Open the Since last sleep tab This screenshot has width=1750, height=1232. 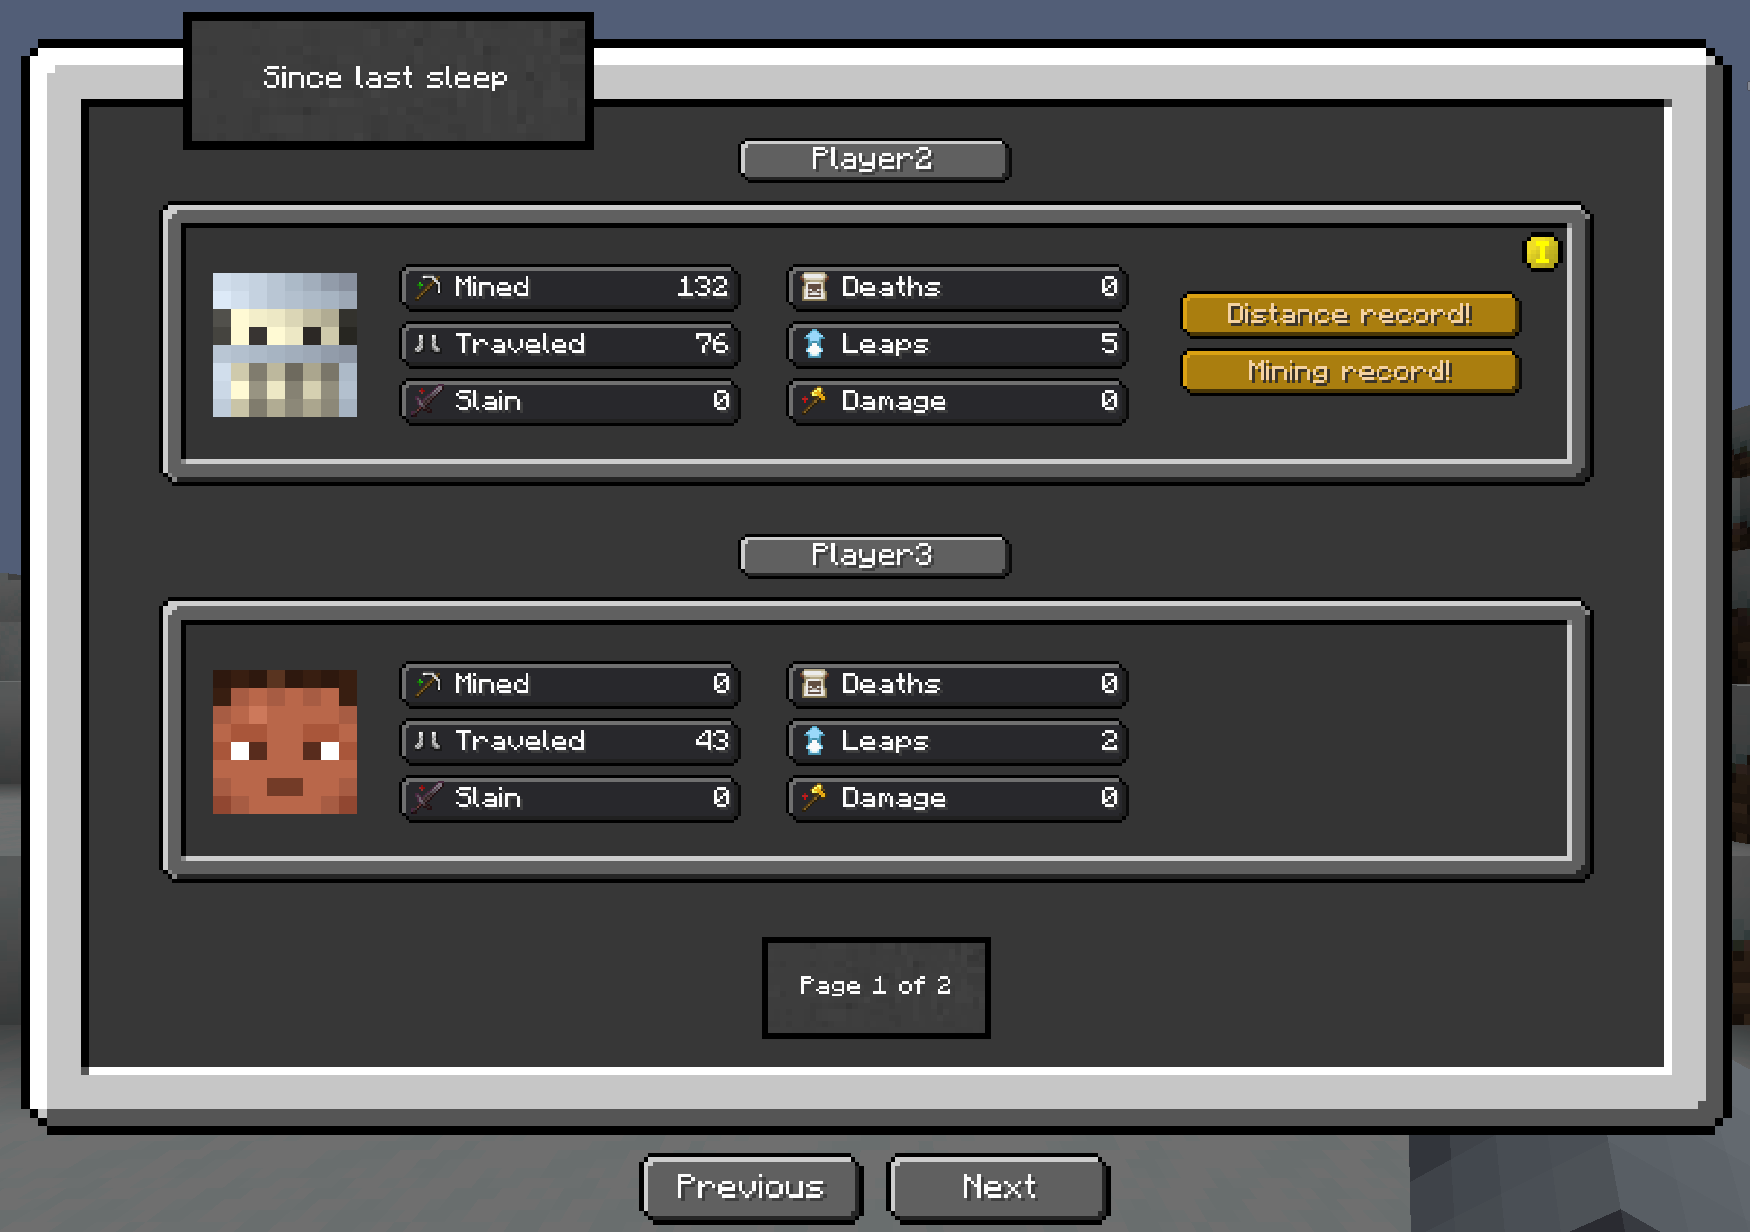[388, 81]
